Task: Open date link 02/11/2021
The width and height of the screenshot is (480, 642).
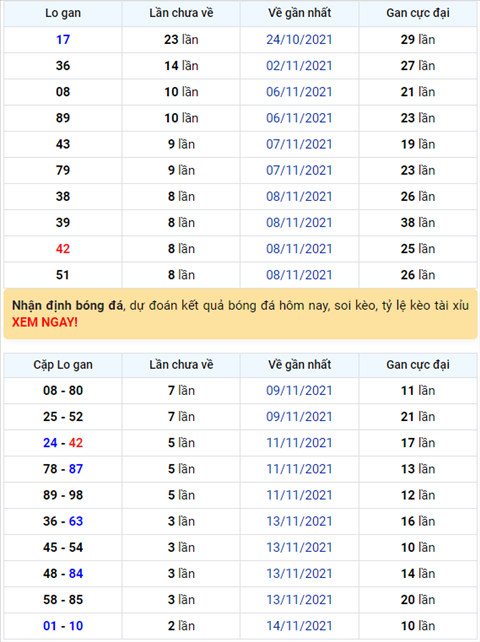Action: tap(299, 66)
